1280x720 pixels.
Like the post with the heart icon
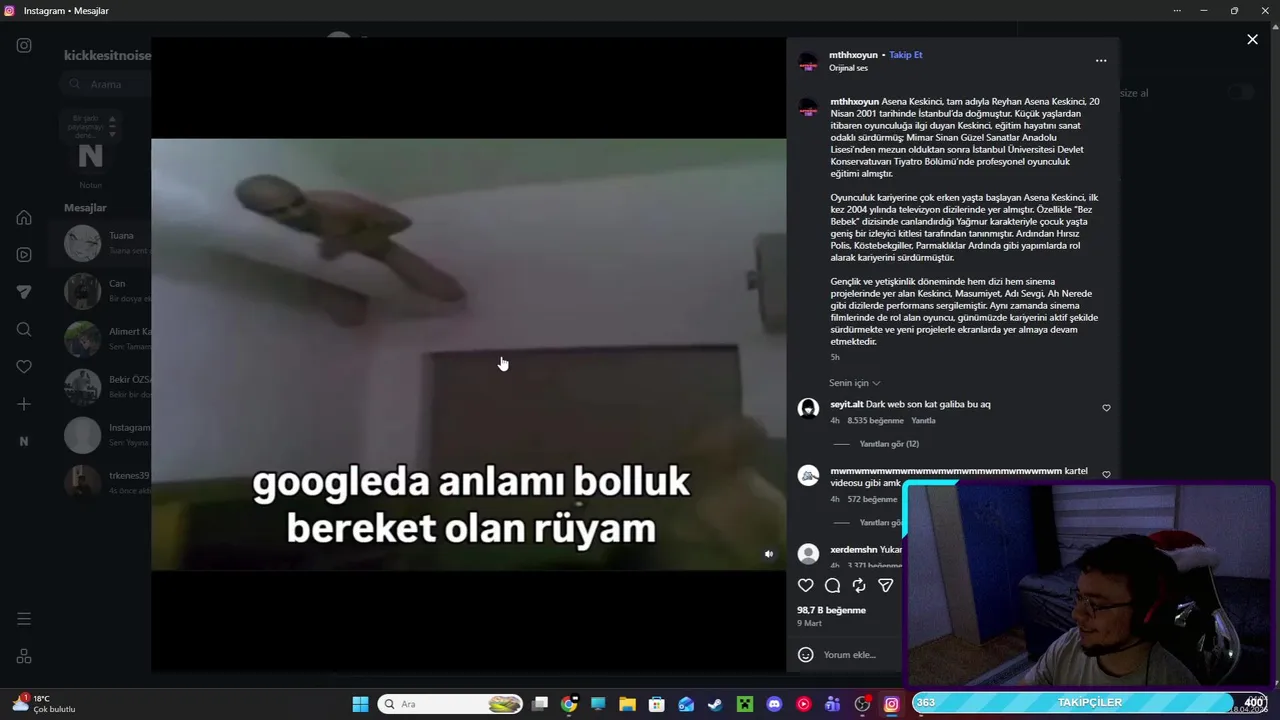click(x=806, y=586)
